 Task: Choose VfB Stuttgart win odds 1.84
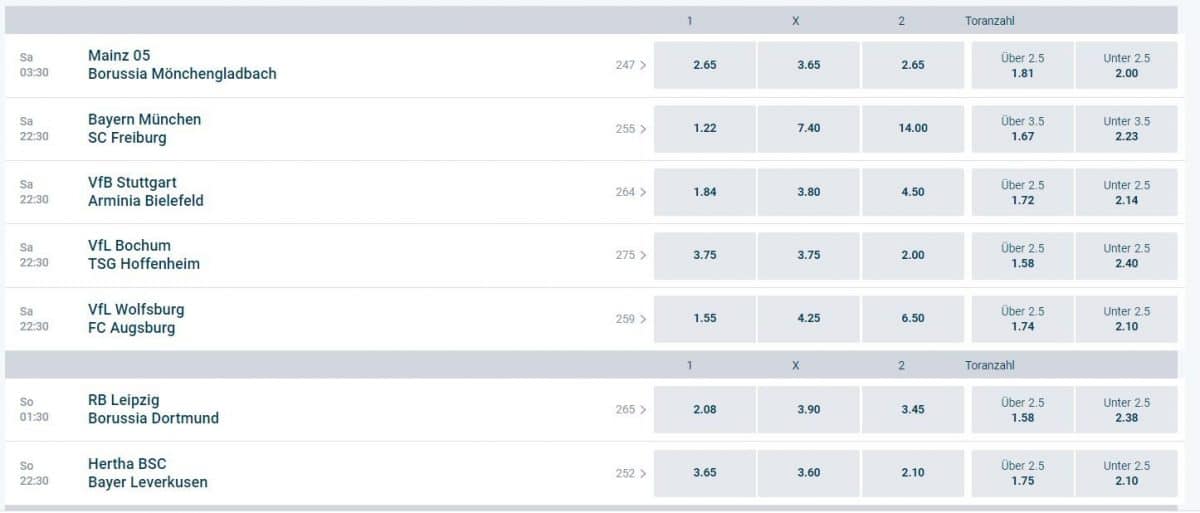point(704,192)
